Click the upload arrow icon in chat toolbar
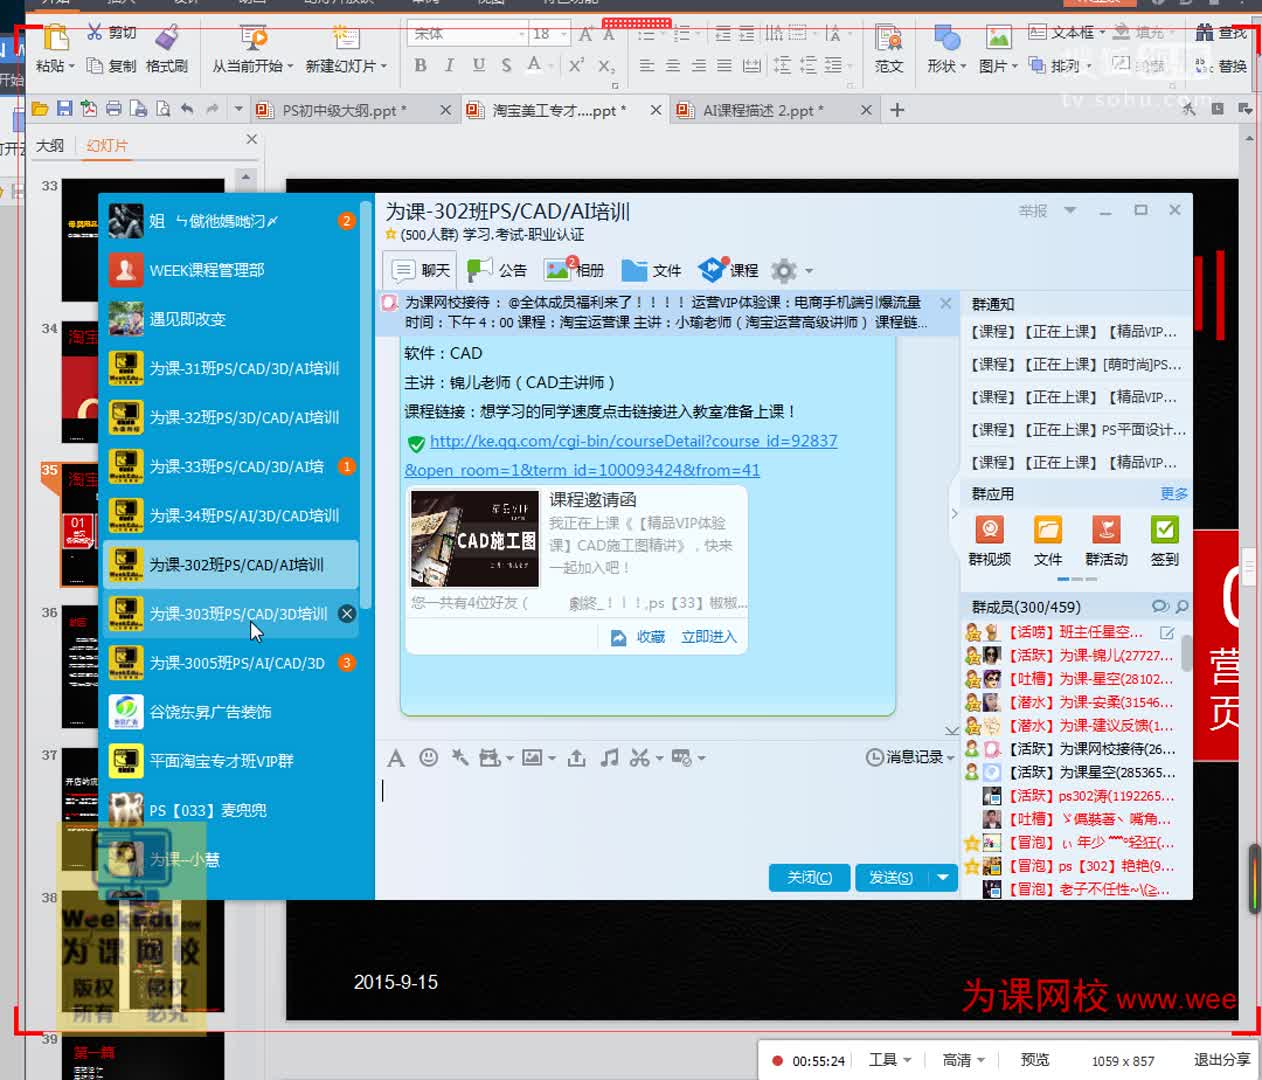The height and width of the screenshot is (1080, 1262). 577,758
